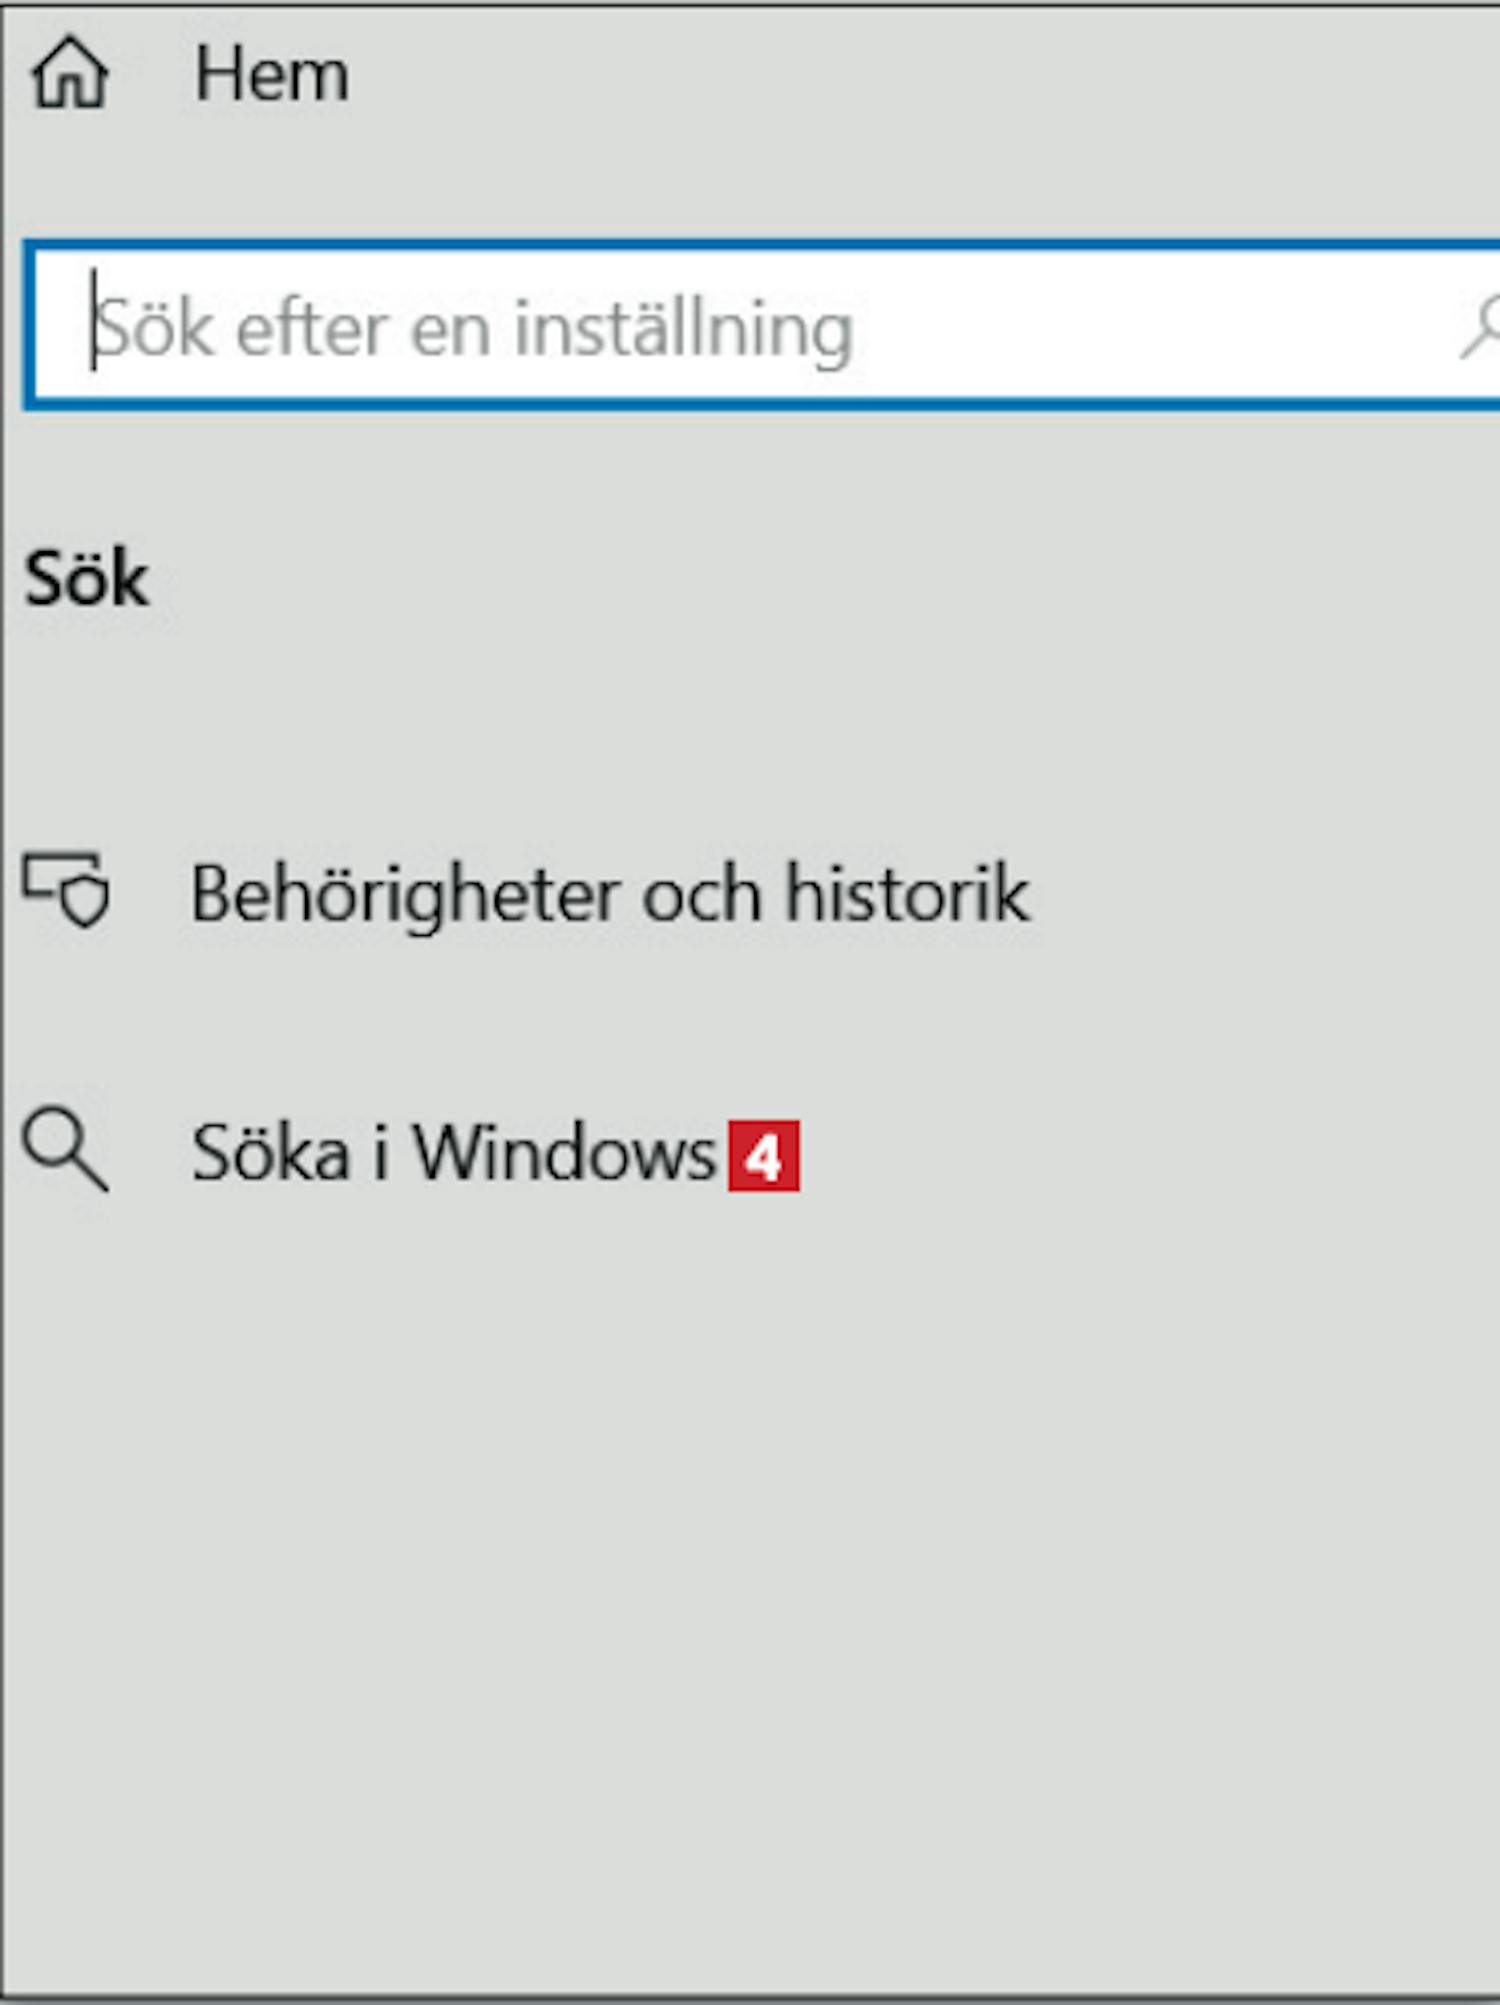Click the Home house icon
Viewport: 1500px width, 2005px height.
[69, 72]
